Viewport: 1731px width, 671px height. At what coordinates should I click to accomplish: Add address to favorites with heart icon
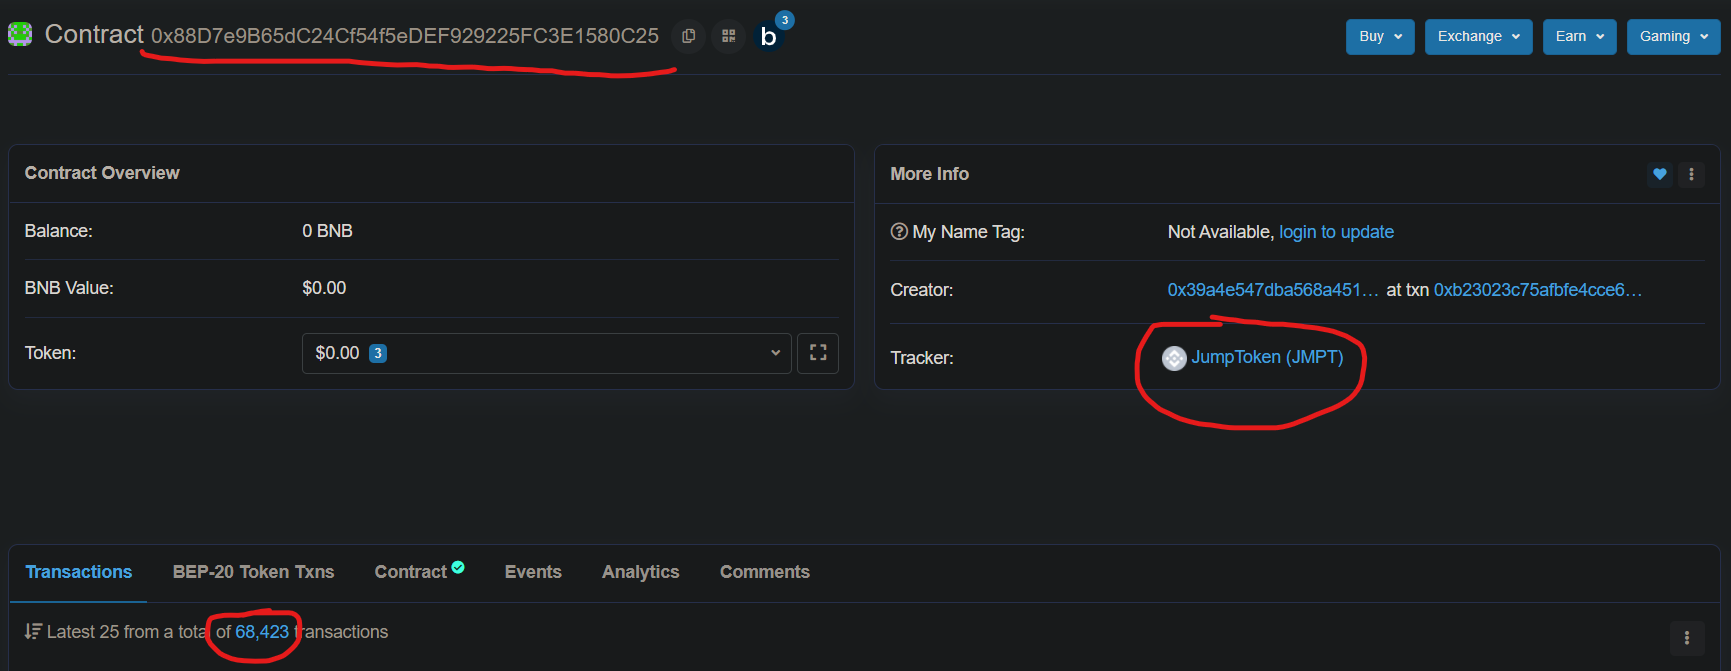pos(1660,174)
